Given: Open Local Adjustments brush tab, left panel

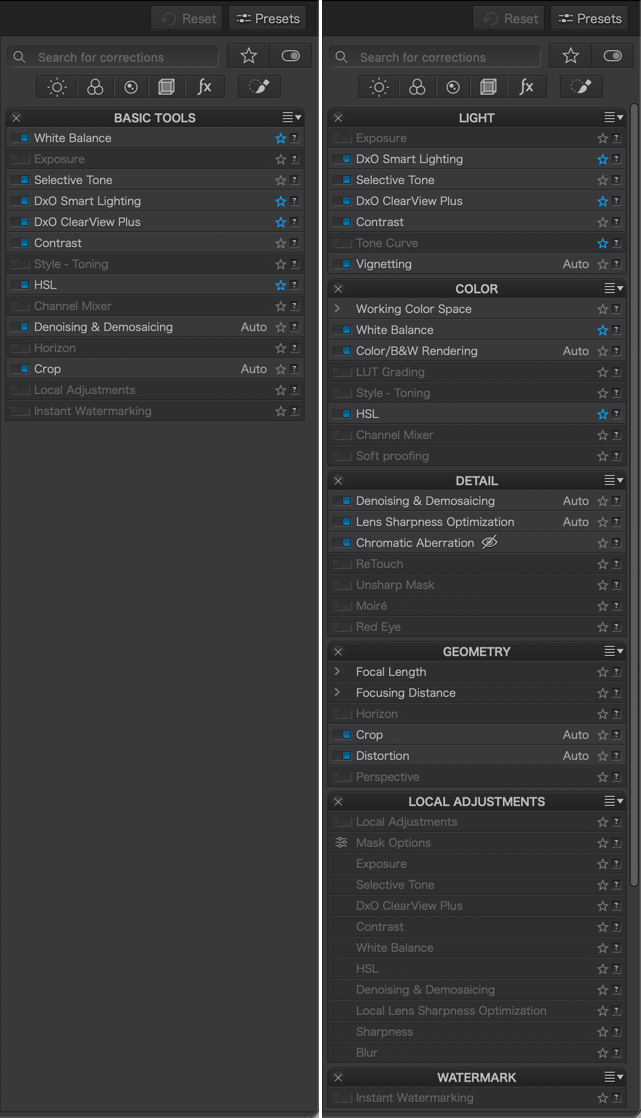Looking at the screenshot, I should 259,87.
